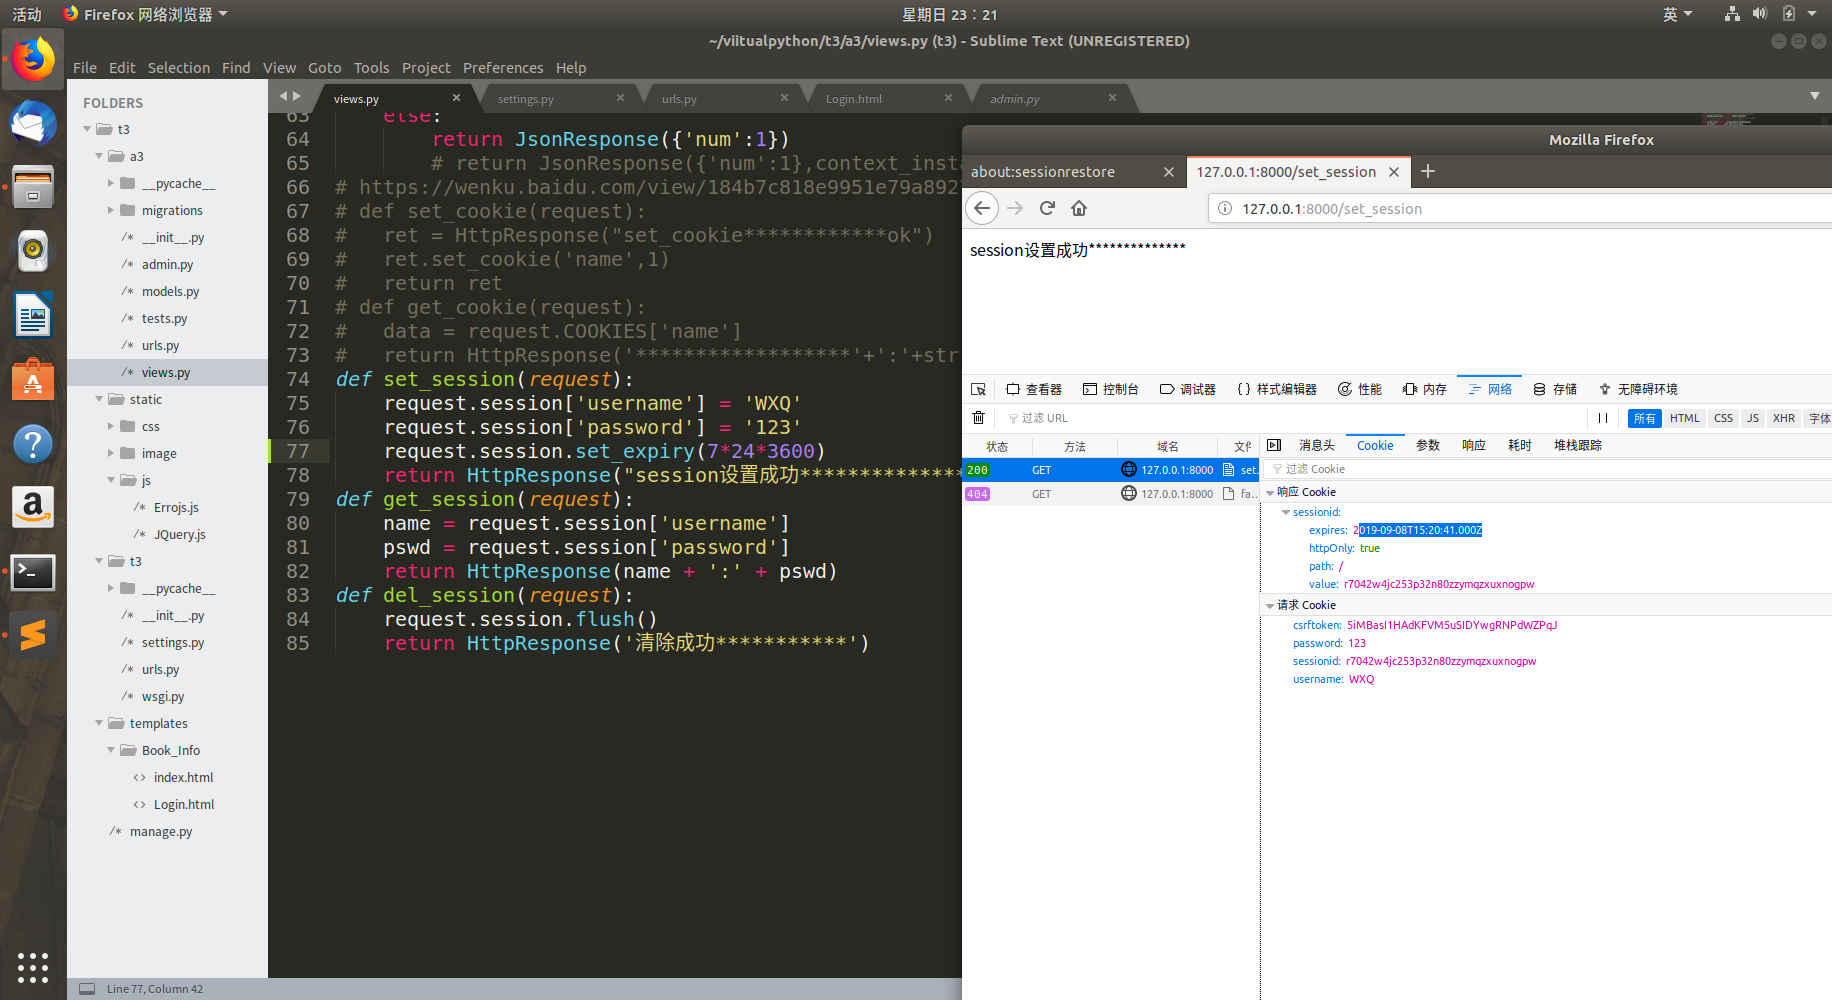
Task: Collapse the a3 folder in sidebar
Action: pyautogui.click(x=99, y=156)
